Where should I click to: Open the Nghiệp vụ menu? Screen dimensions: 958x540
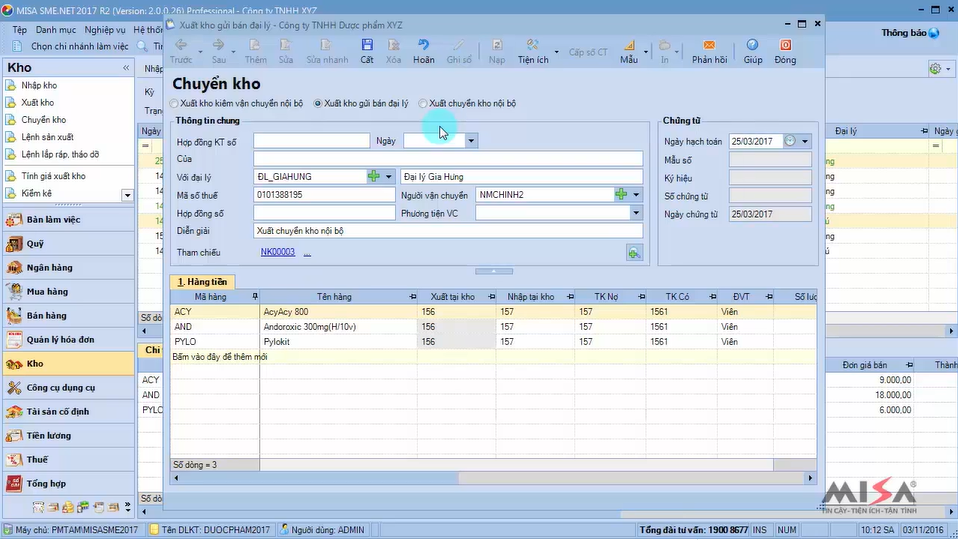pyautogui.click(x=104, y=29)
